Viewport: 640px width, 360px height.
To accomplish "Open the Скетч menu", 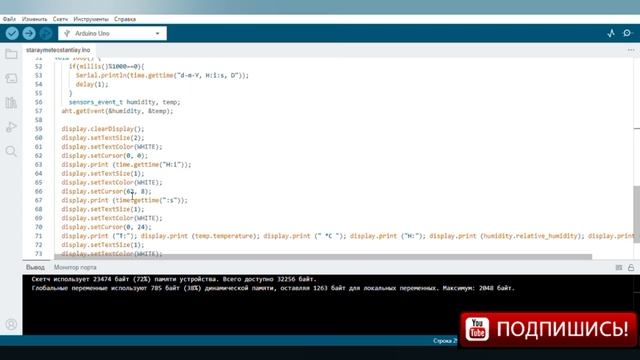I will point(60,19).
